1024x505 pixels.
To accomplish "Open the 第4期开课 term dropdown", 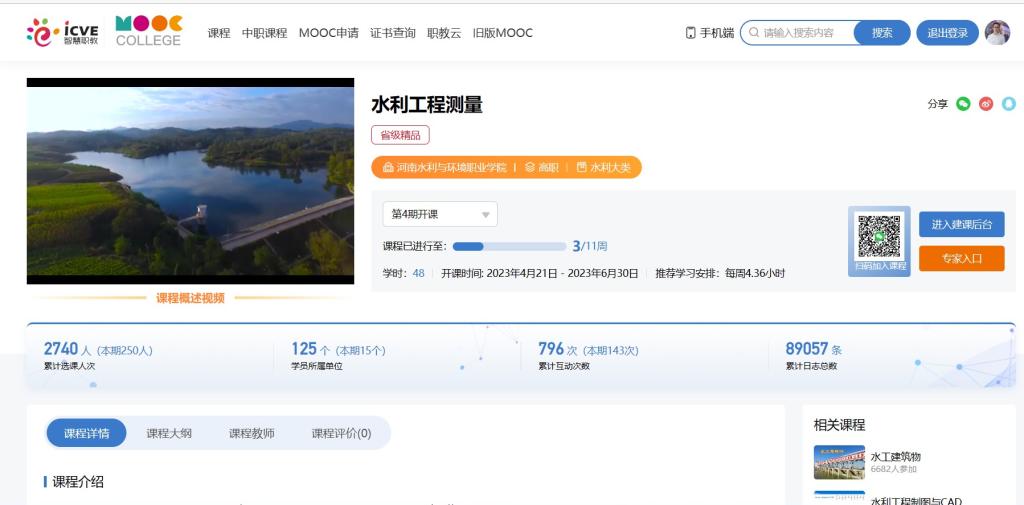I will 440,214.
